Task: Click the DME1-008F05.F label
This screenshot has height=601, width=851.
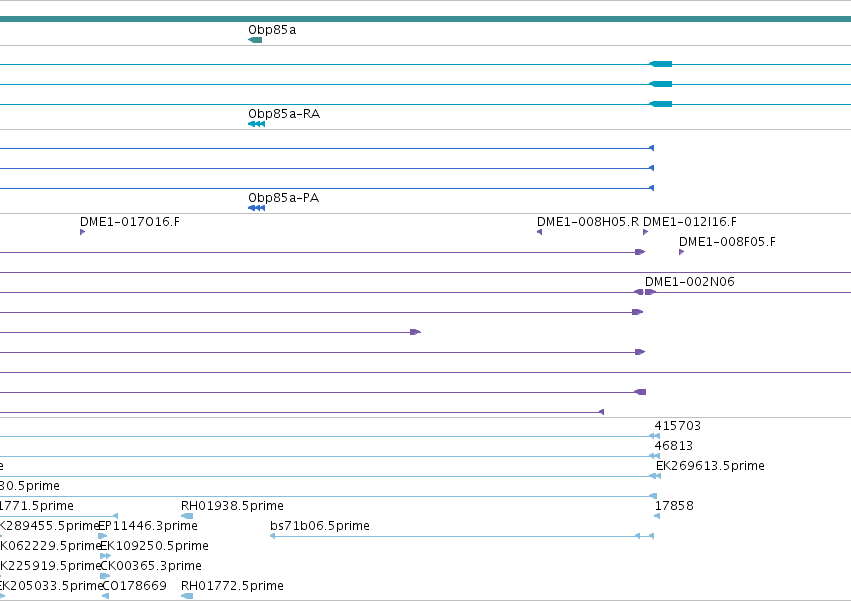Action: [x=727, y=242]
